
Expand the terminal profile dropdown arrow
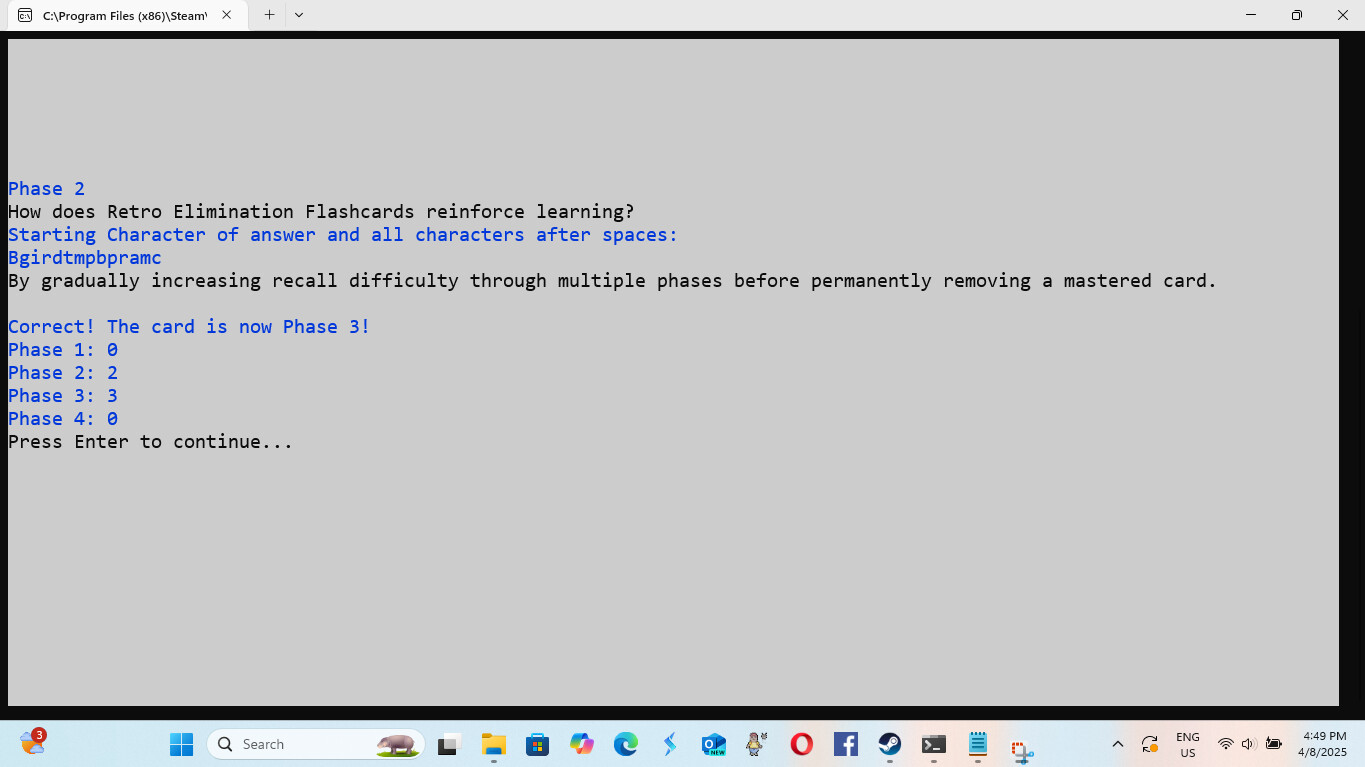299,15
